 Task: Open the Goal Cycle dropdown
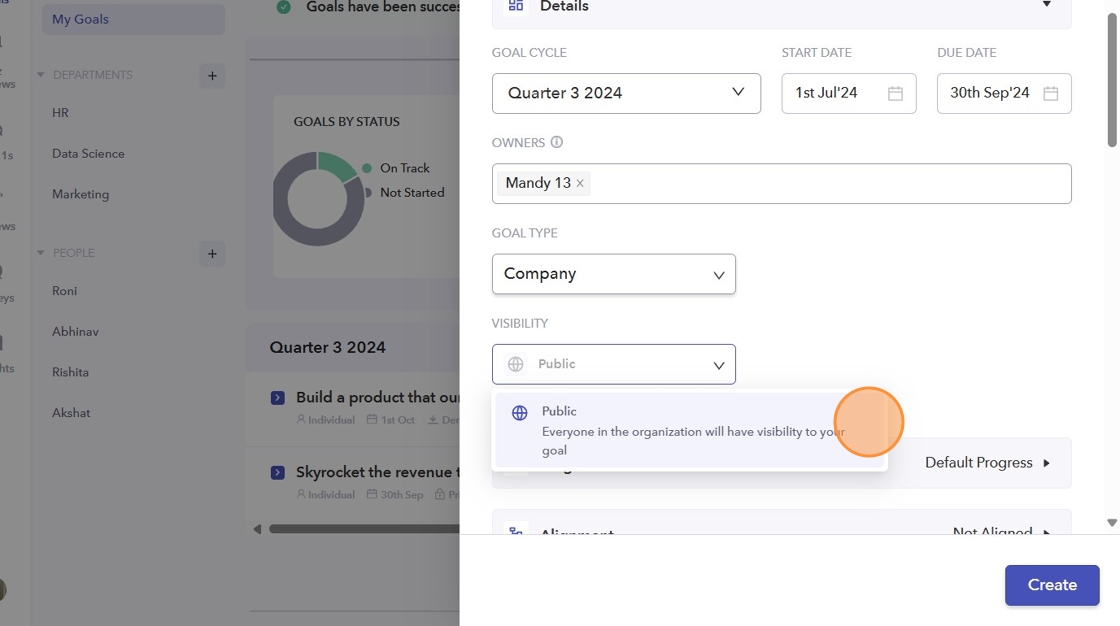coord(626,93)
